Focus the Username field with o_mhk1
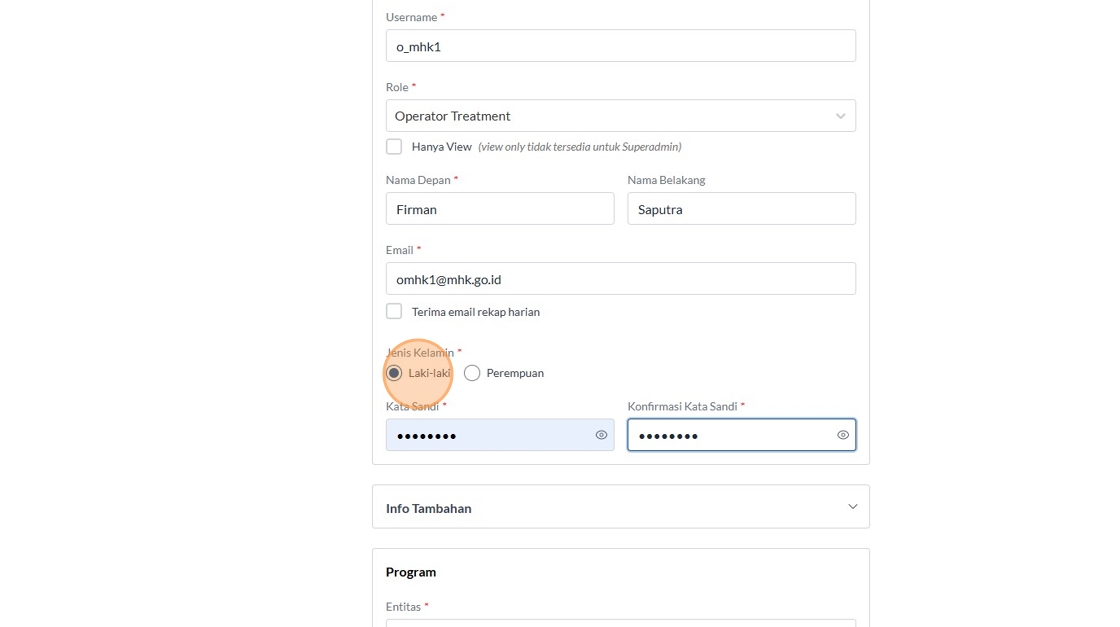The height and width of the screenshot is (627, 1120). click(x=620, y=46)
